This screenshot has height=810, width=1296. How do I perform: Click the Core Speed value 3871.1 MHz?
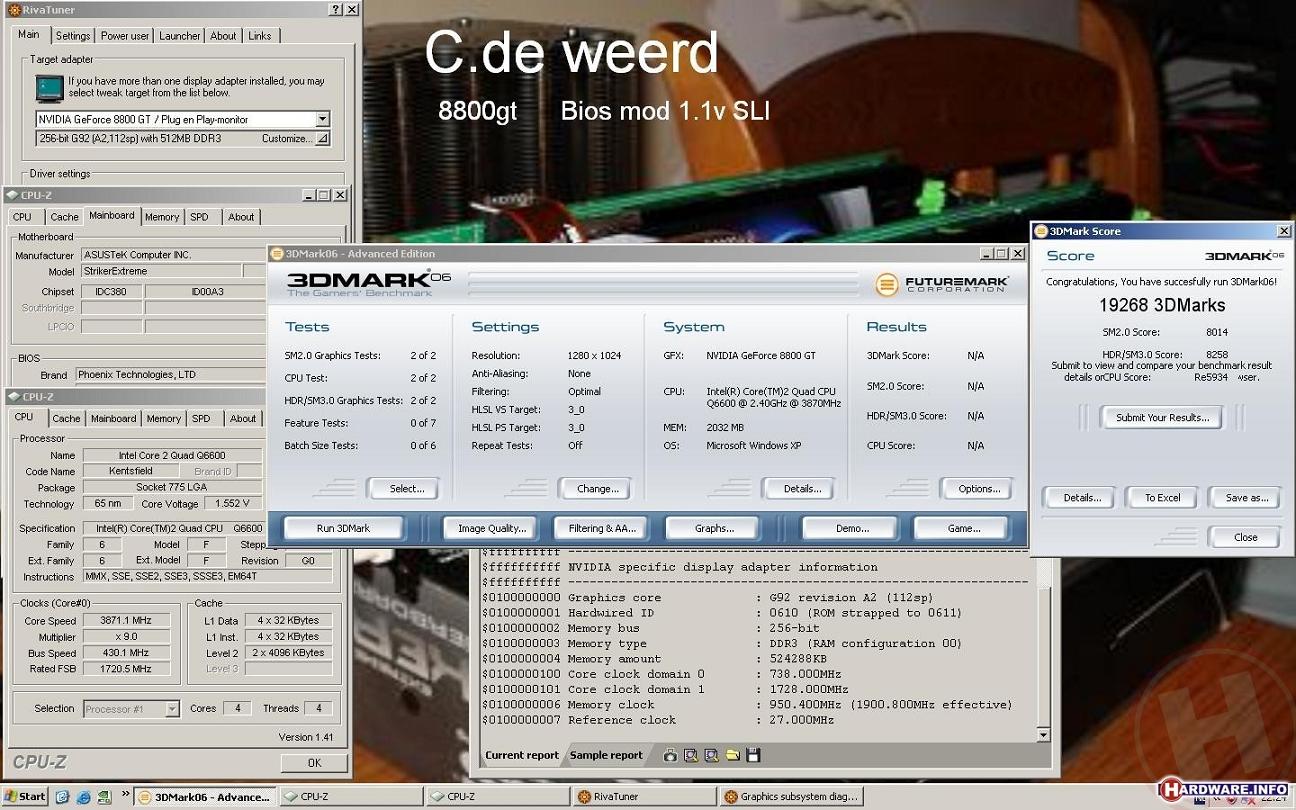pos(125,621)
